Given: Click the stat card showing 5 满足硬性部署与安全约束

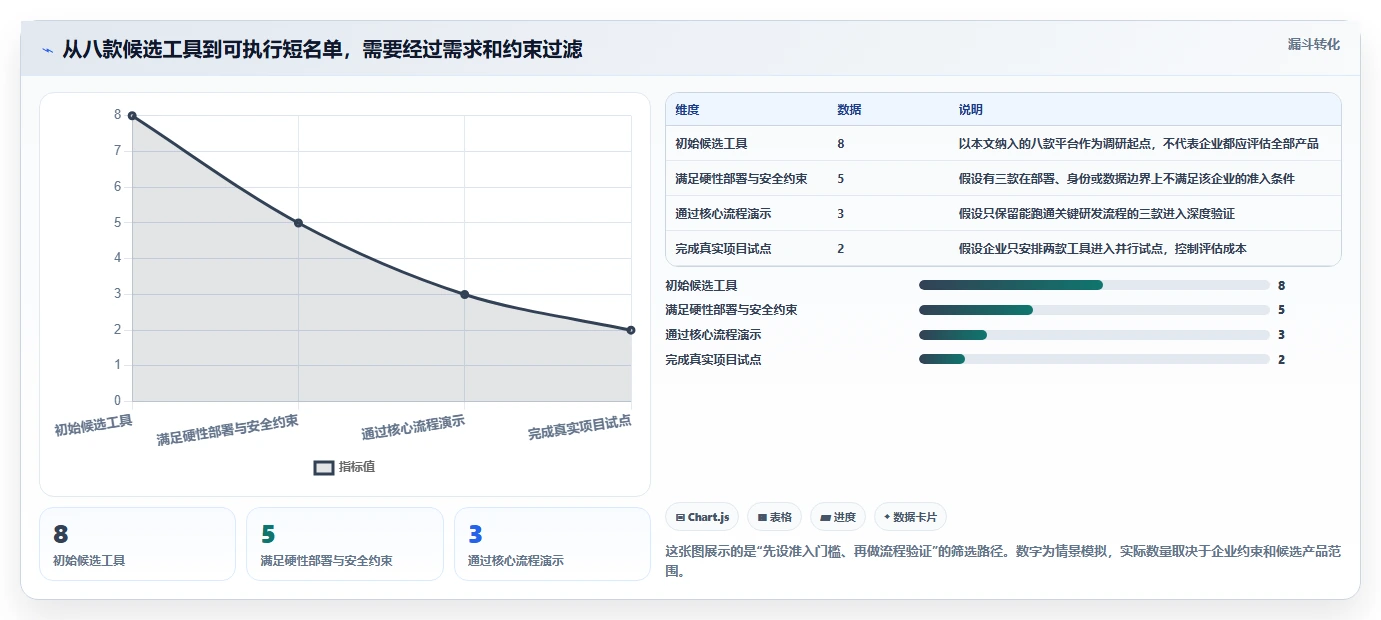Looking at the screenshot, I should [x=344, y=544].
